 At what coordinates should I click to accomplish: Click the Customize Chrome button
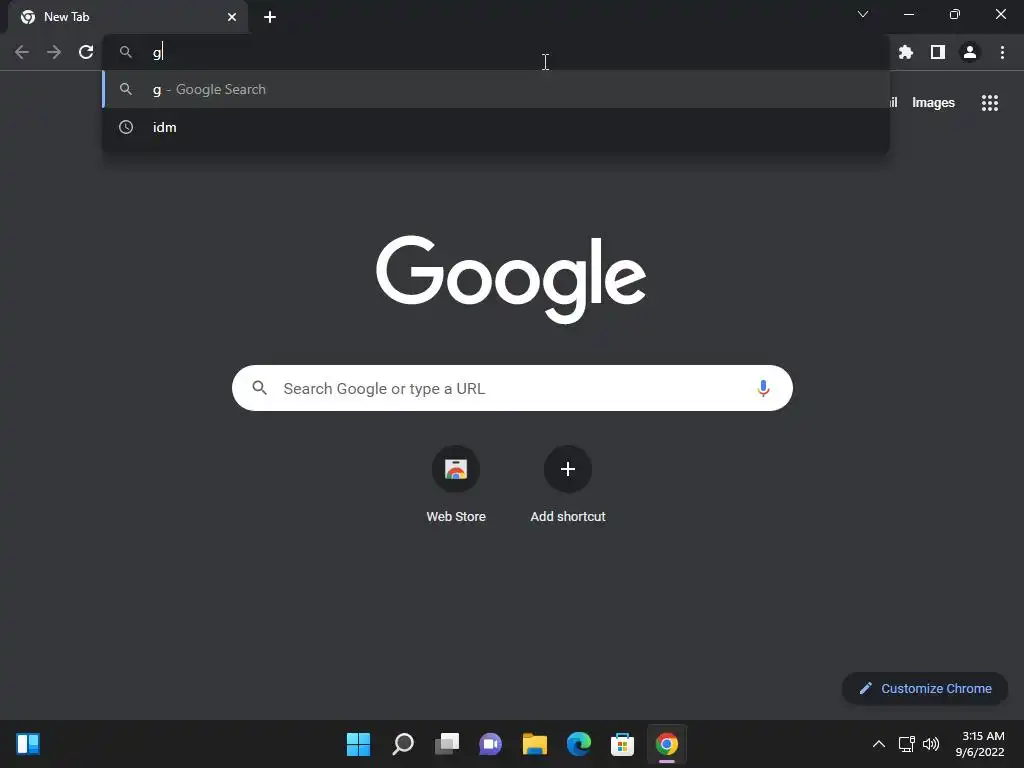[925, 688]
